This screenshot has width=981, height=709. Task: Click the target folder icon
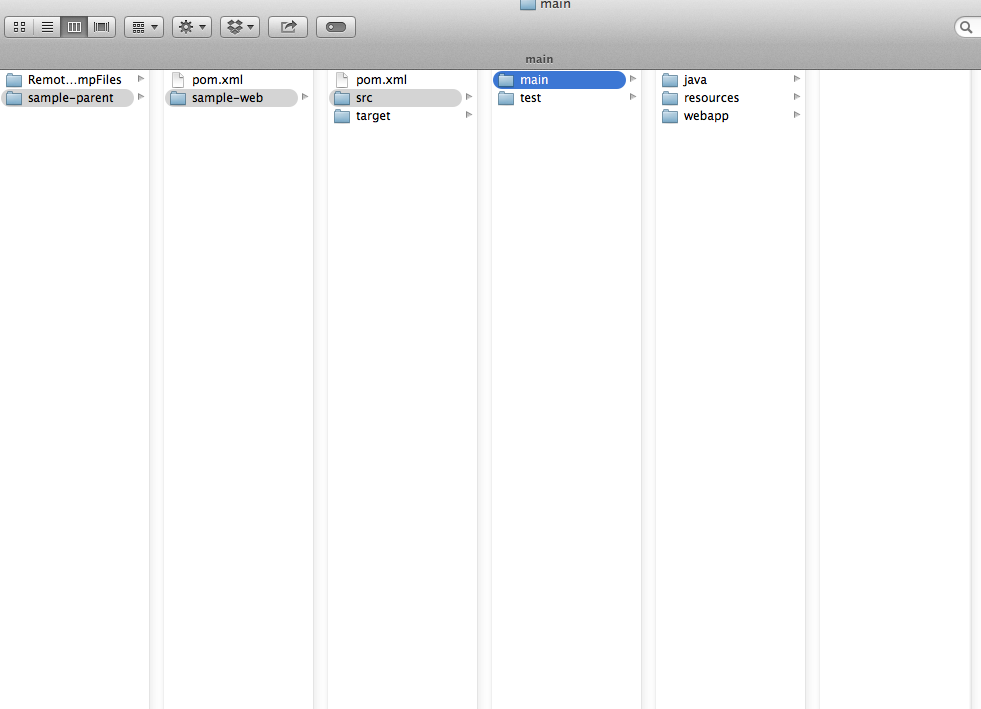point(342,116)
